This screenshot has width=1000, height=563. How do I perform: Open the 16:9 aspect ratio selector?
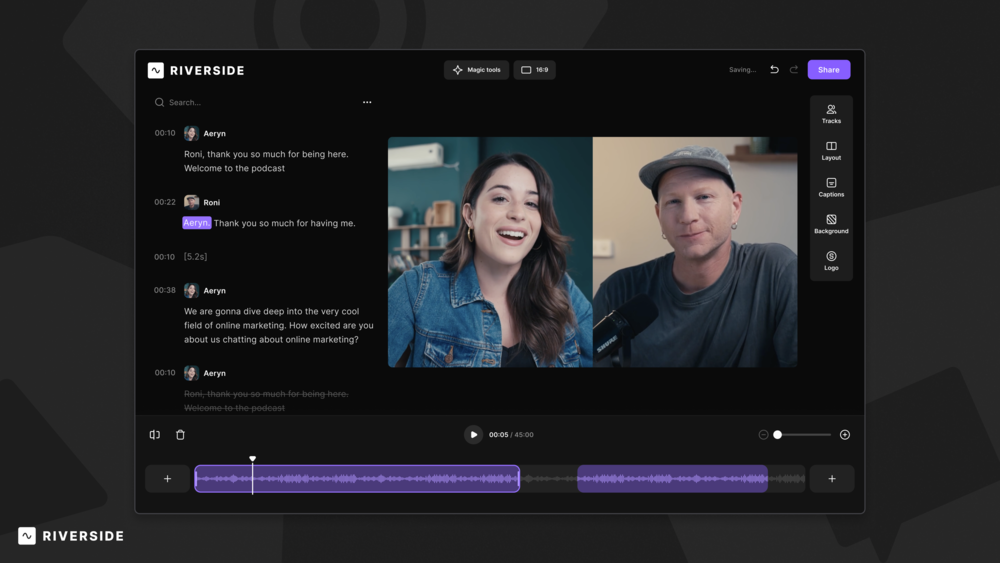pyautogui.click(x=535, y=70)
